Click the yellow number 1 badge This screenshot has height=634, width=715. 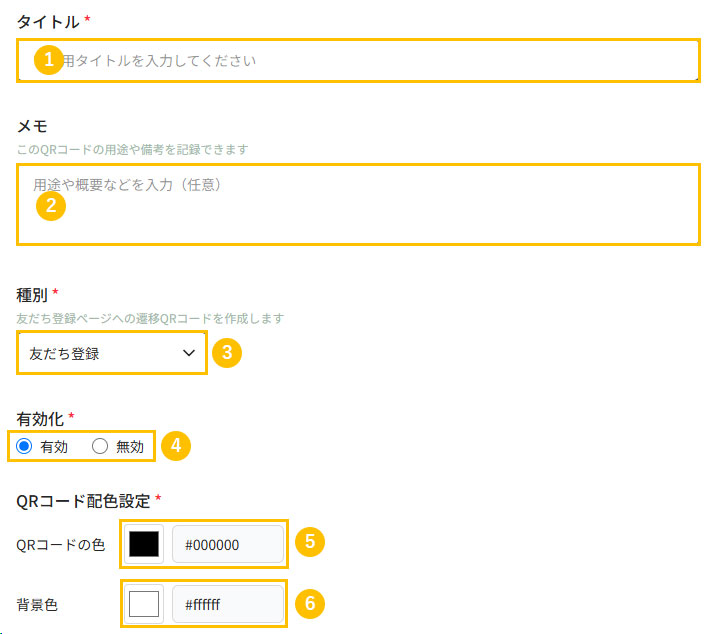(48, 60)
